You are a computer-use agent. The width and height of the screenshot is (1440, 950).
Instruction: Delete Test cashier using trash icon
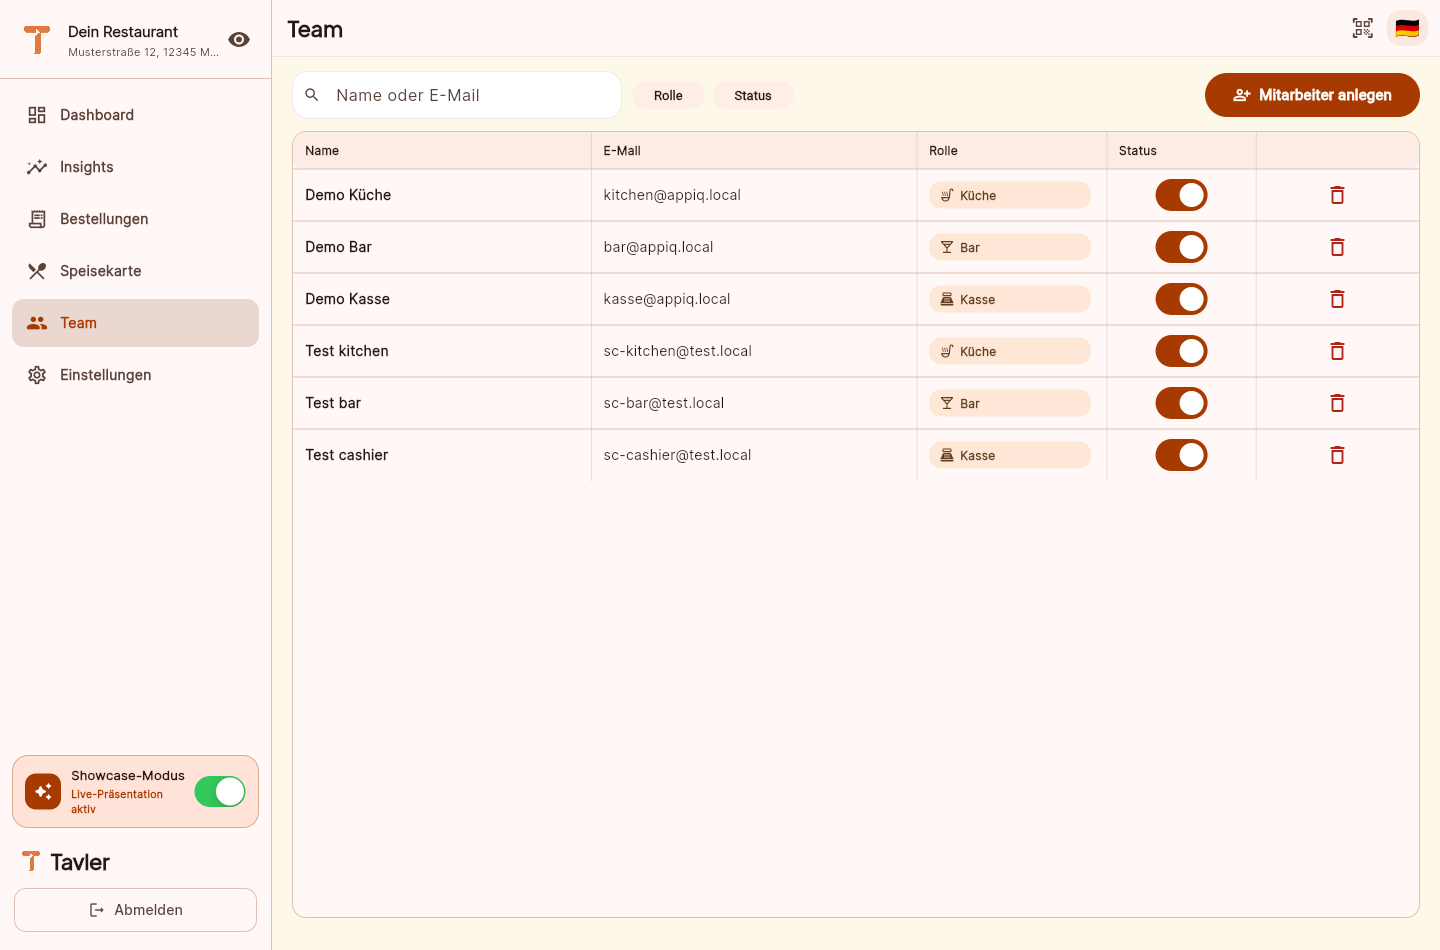coord(1337,455)
